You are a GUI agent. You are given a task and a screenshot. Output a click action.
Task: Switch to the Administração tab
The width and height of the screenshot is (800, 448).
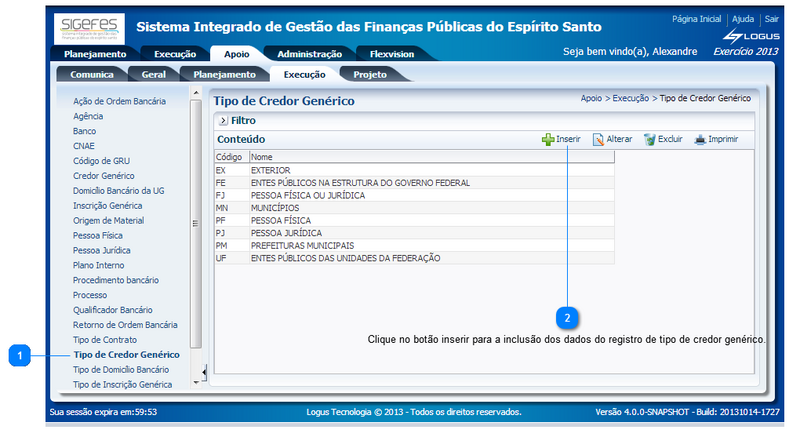pyautogui.click(x=309, y=54)
